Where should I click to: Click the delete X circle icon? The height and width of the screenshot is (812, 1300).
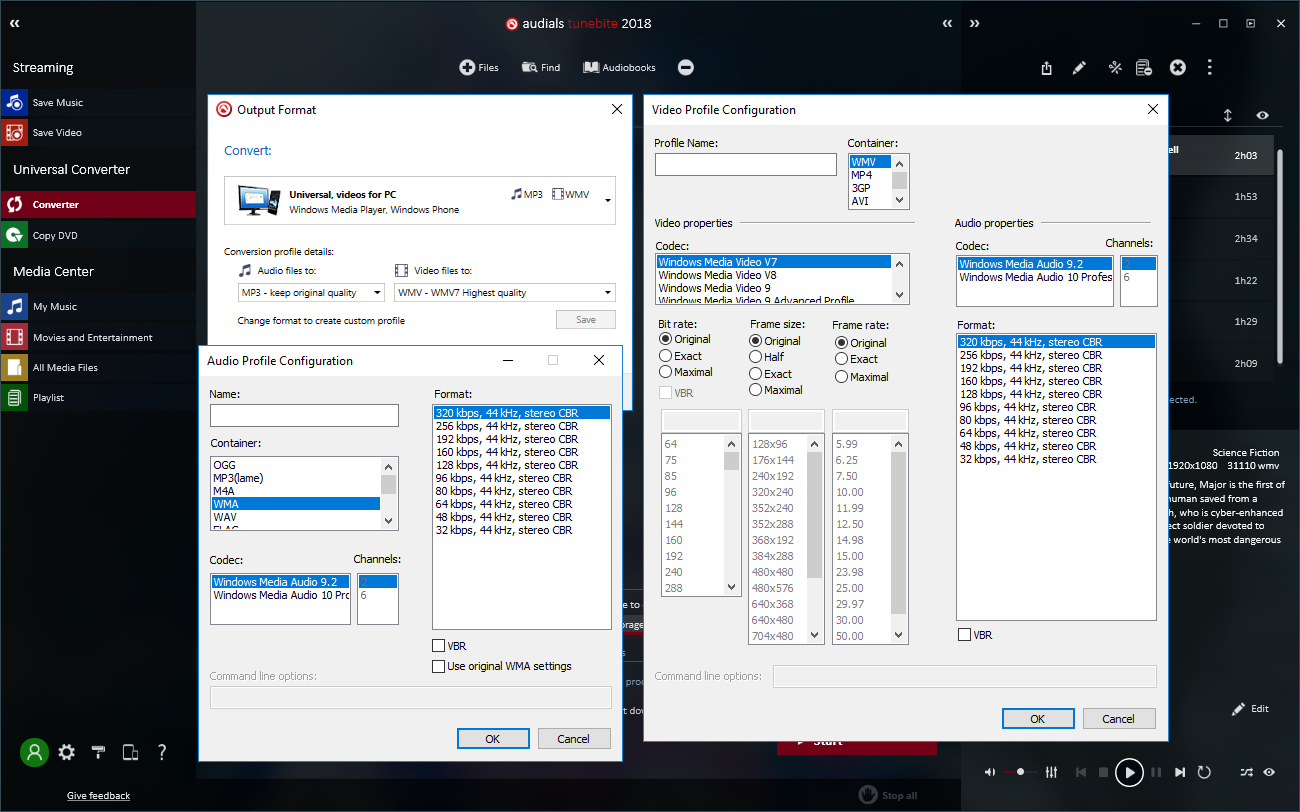pos(1178,67)
